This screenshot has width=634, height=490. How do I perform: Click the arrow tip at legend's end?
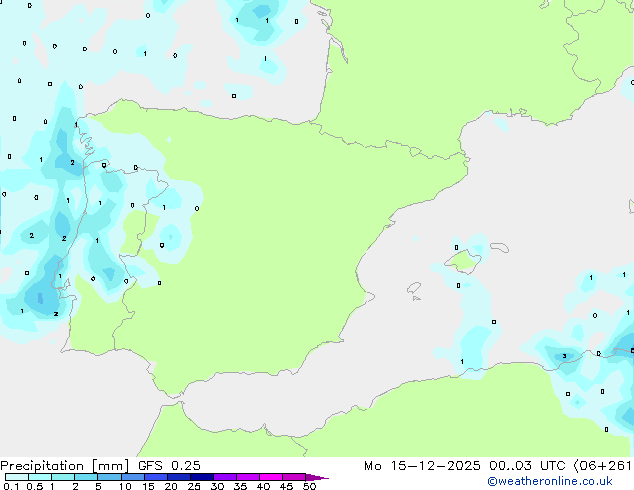[317, 477]
